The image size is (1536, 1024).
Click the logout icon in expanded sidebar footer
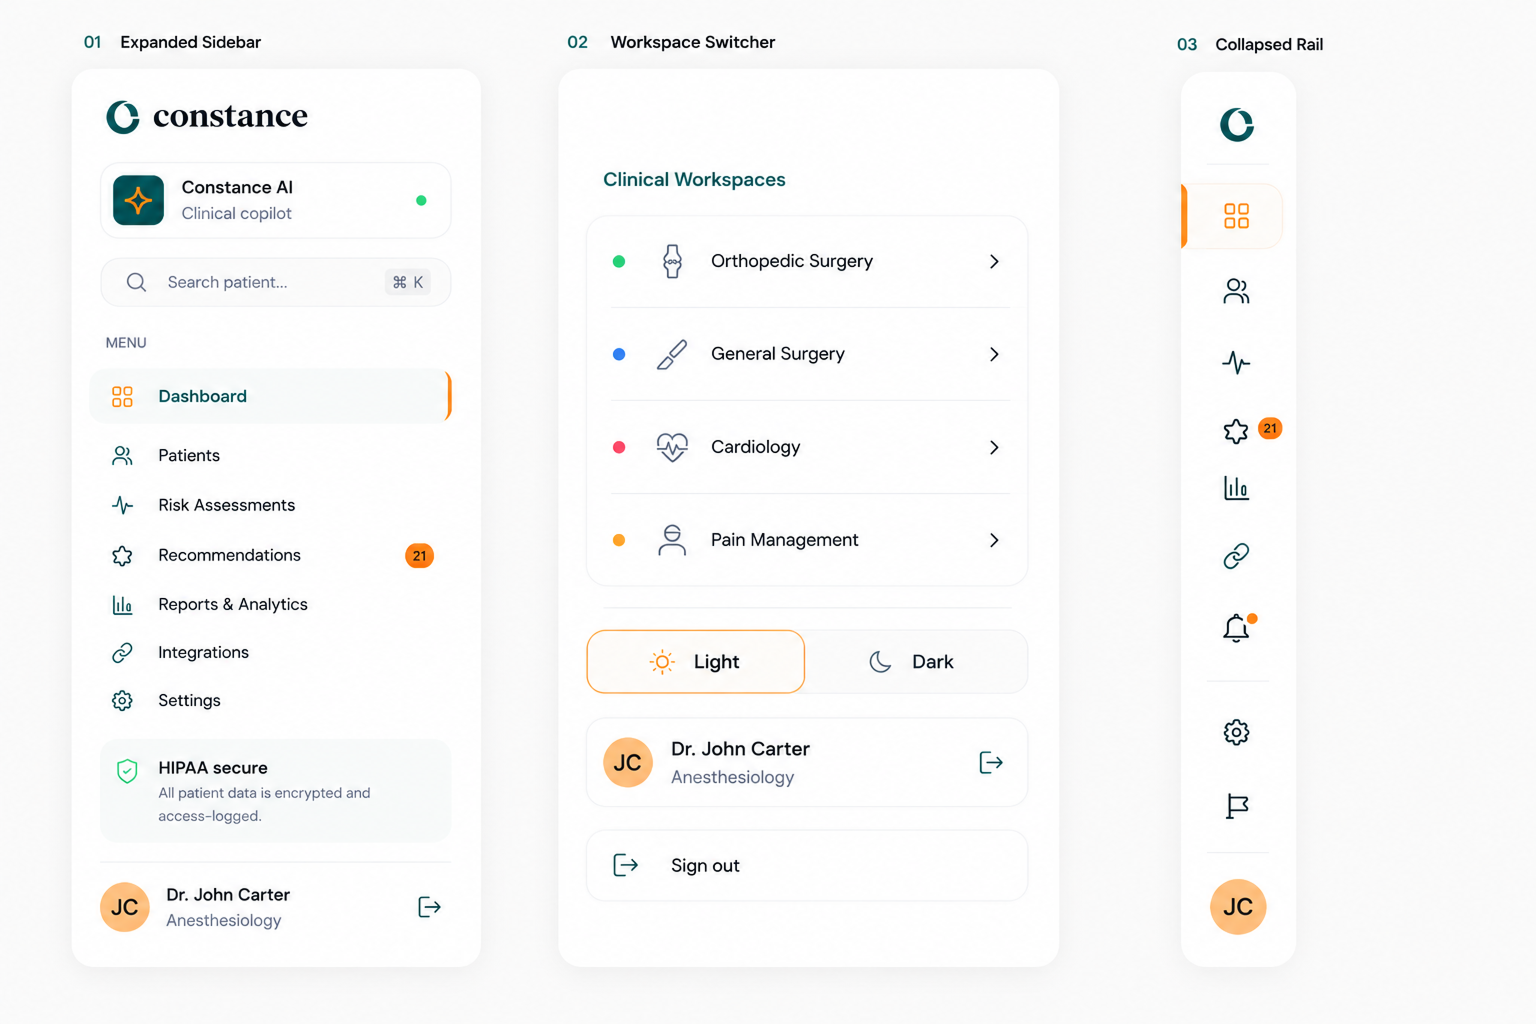[429, 907]
